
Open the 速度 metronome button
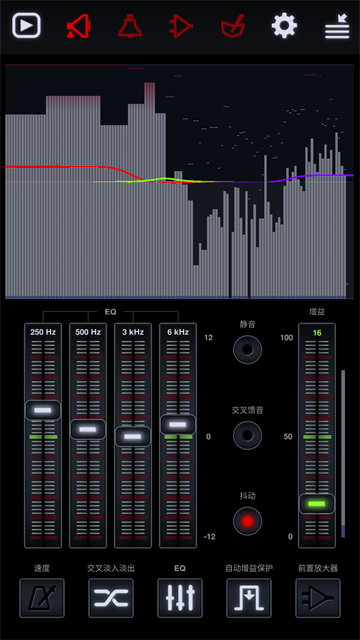pos(42,598)
